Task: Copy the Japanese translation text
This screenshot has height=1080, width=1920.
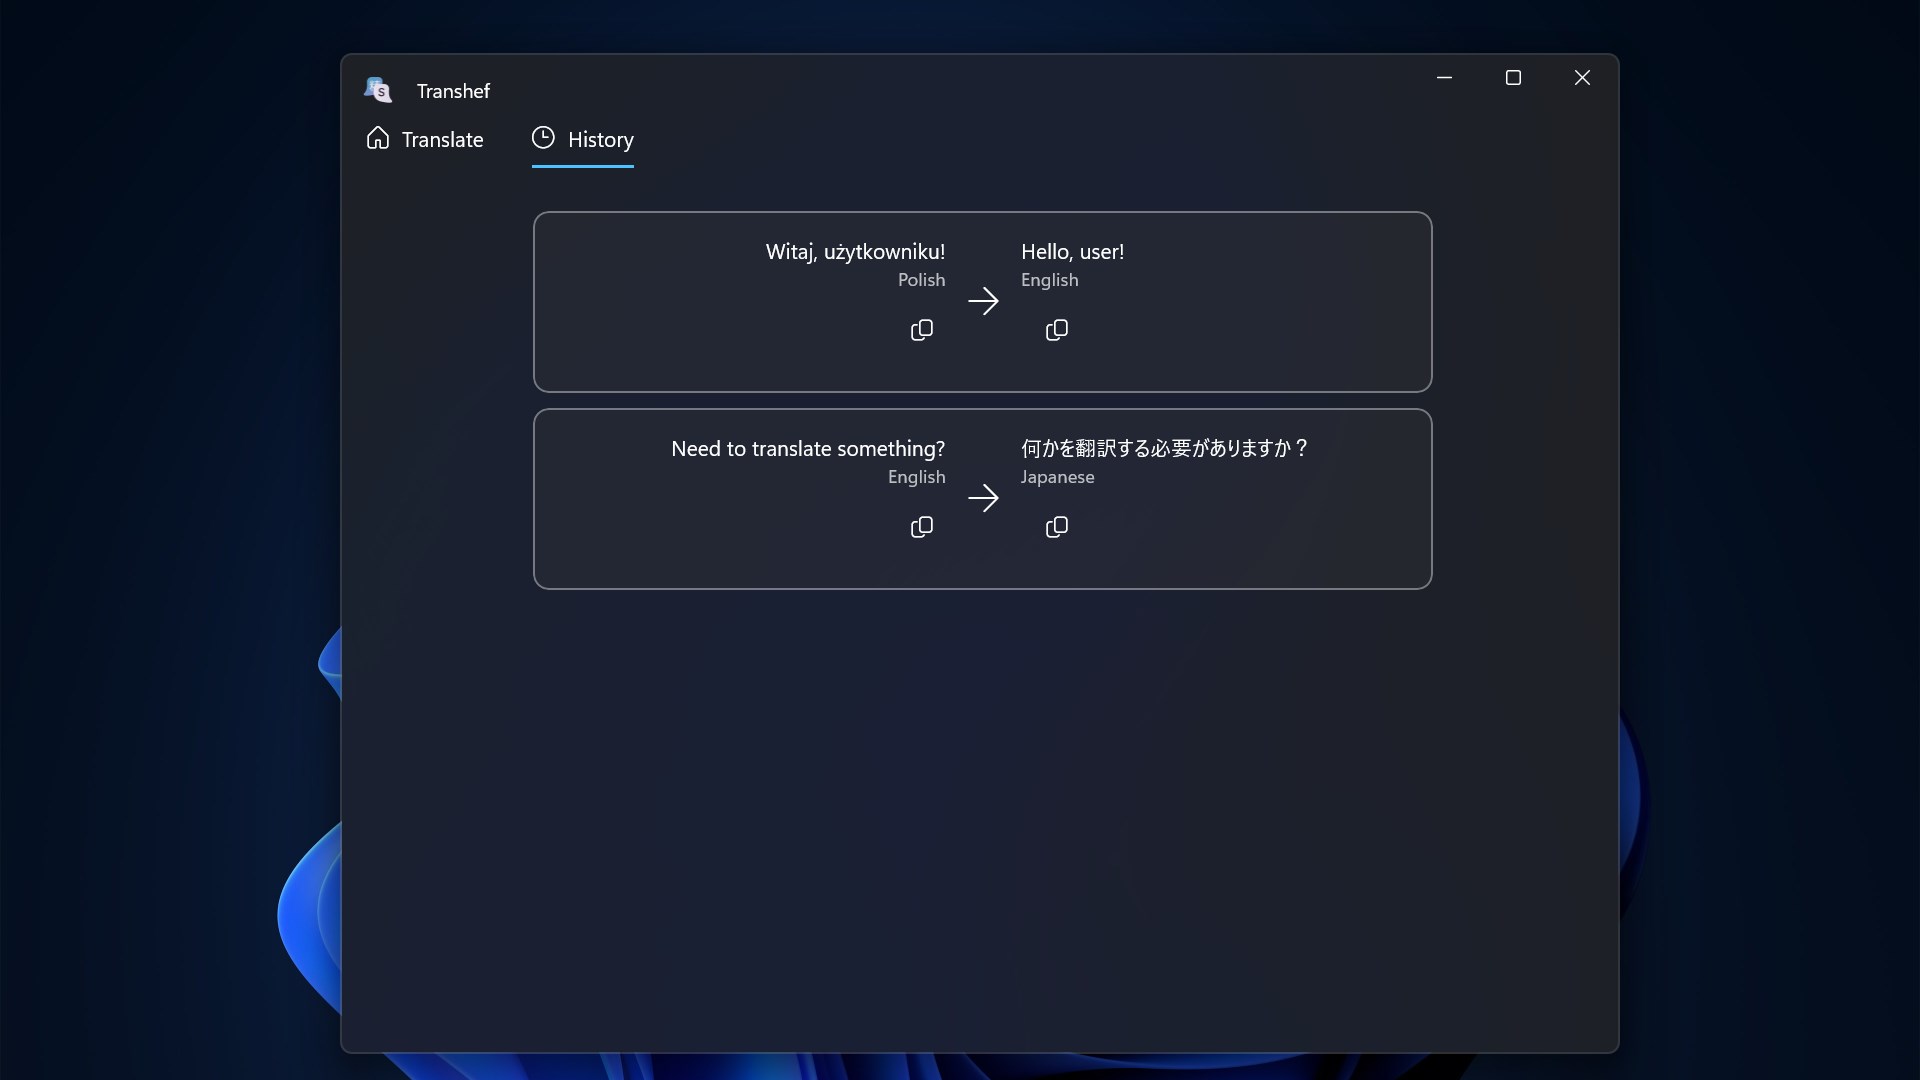Action: coord(1056,527)
